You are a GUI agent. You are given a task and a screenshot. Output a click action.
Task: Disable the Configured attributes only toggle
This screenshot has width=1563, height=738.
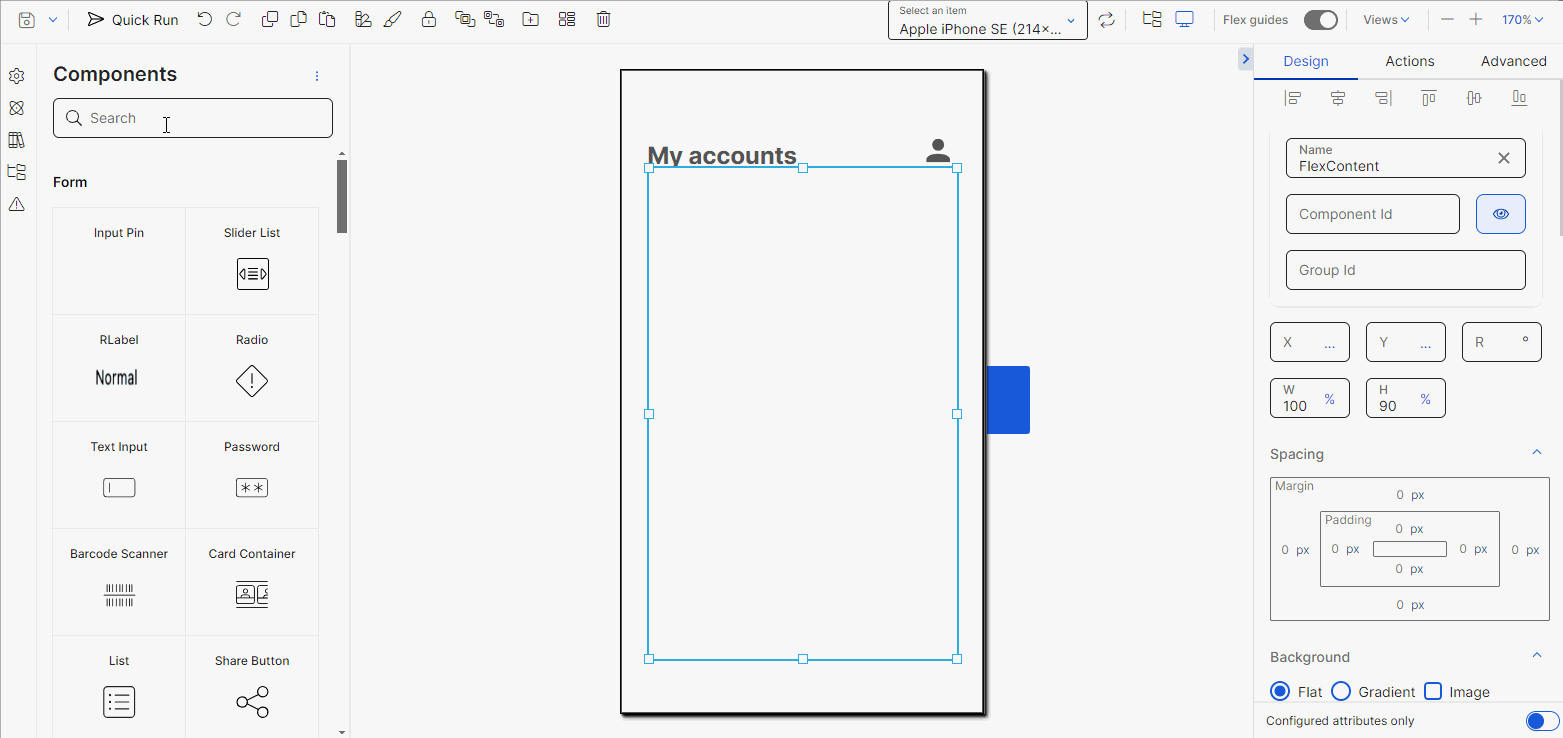pos(1541,720)
